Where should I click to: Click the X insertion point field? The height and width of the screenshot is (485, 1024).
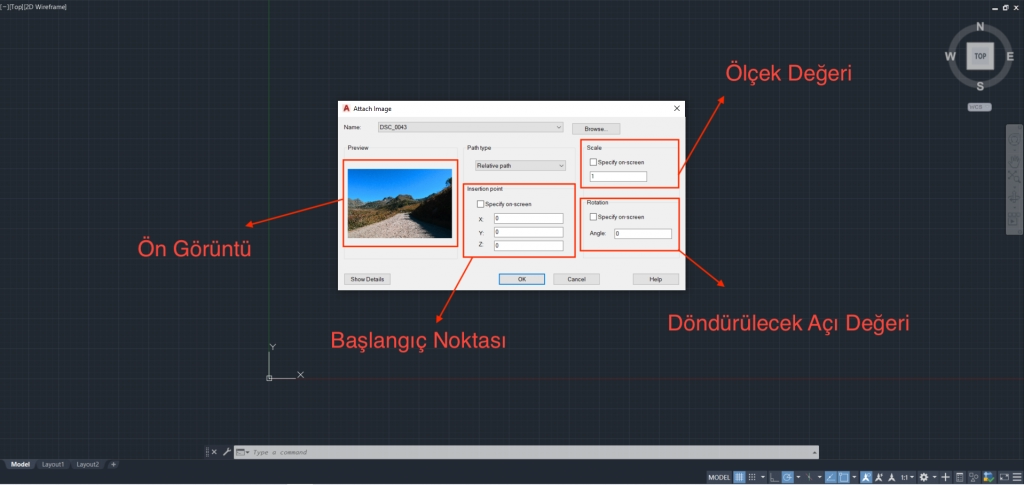click(528, 219)
